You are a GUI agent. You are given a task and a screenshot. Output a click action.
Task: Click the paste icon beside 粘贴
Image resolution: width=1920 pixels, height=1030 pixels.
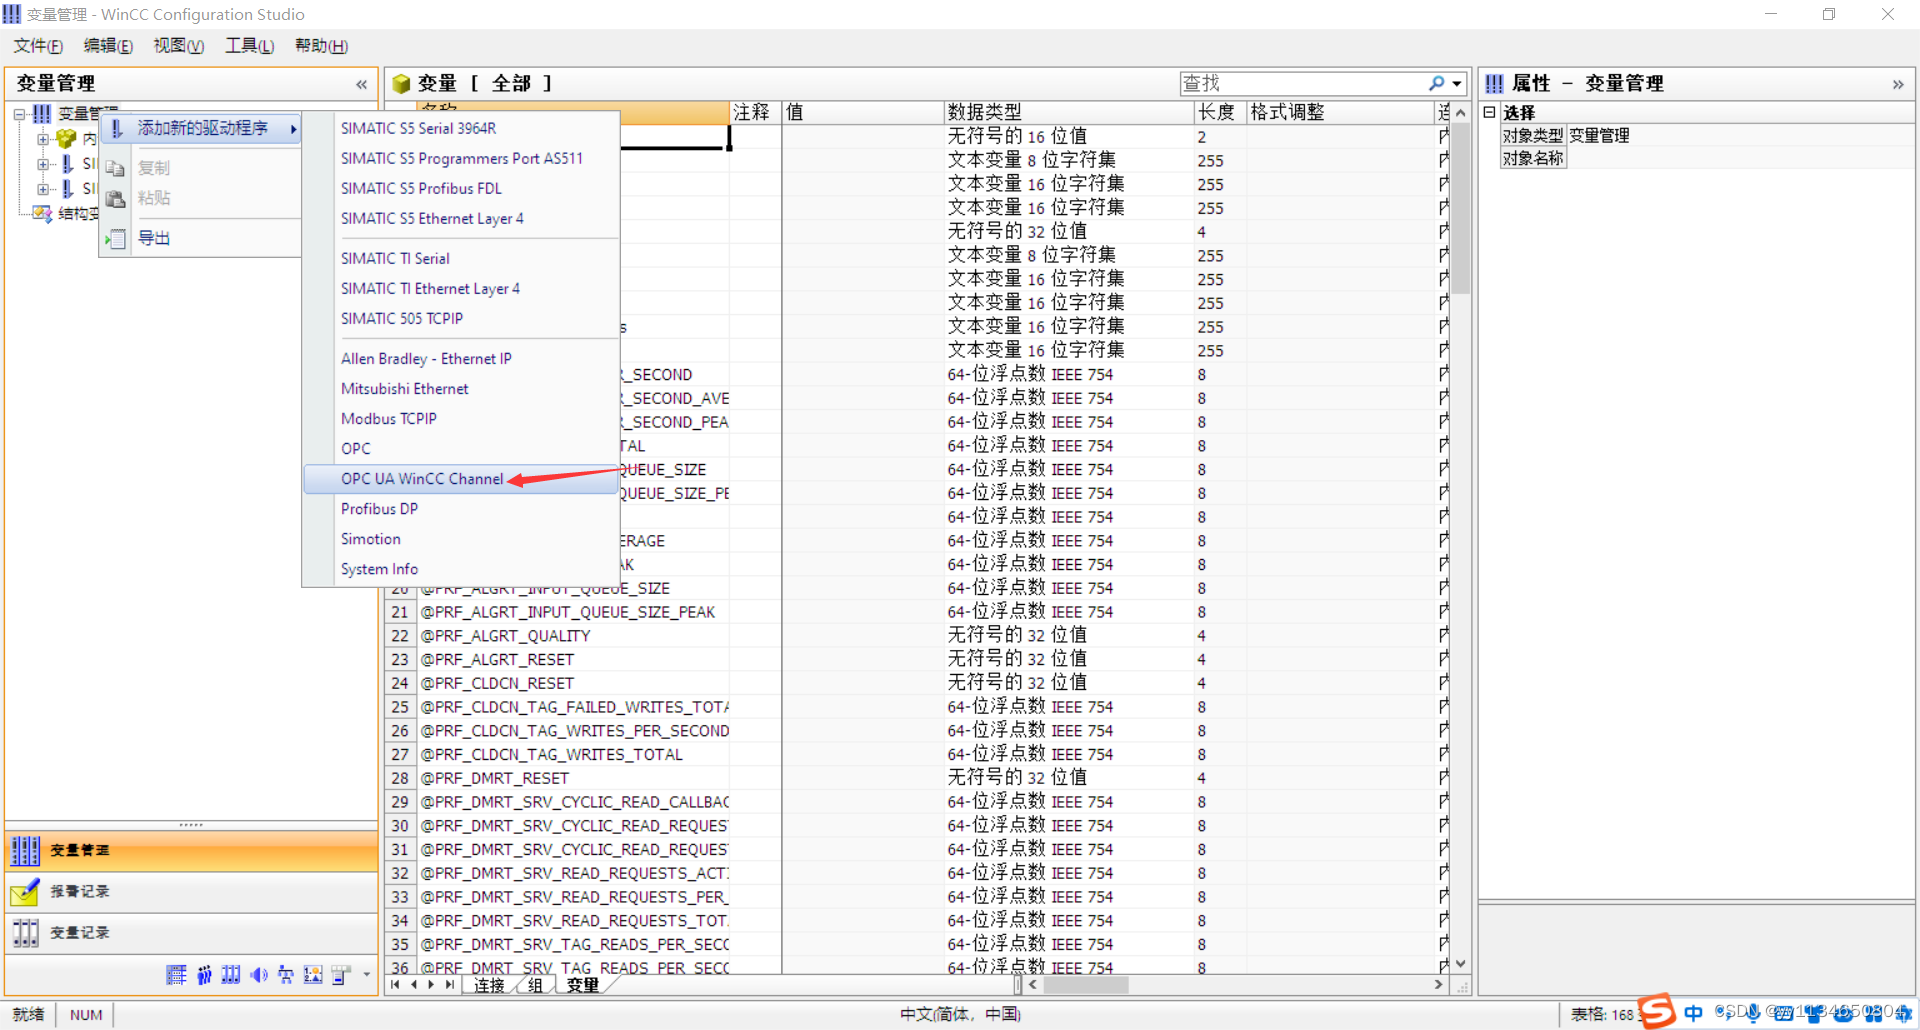tap(116, 198)
